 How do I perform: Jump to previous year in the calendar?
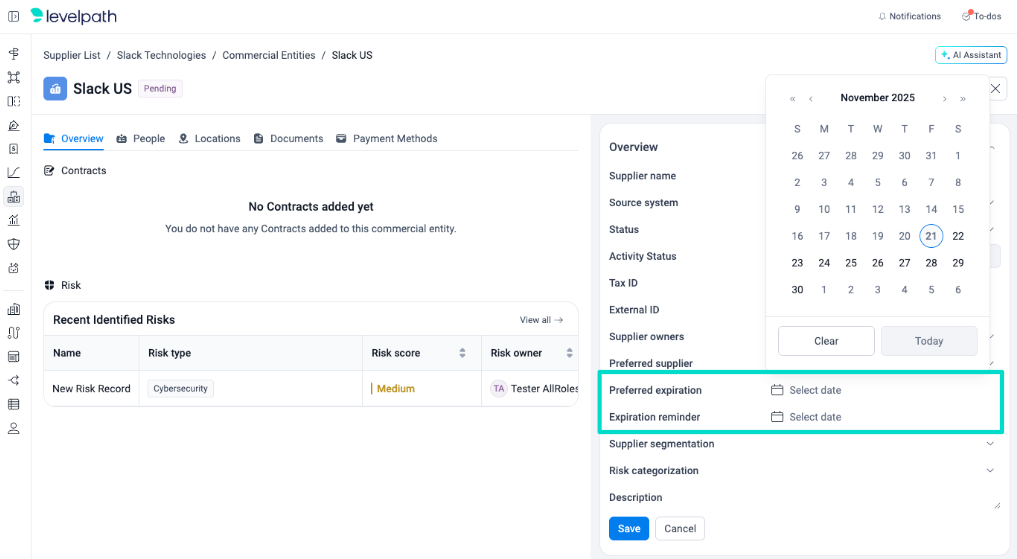coord(793,98)
